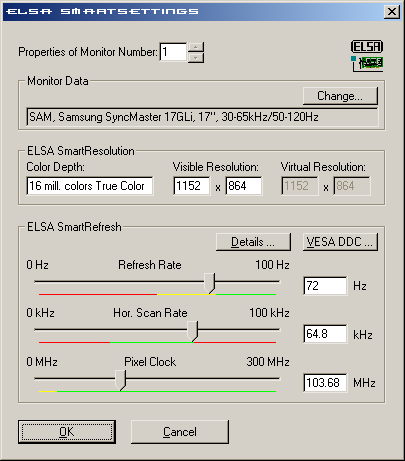Open visible resolution width 1152 box
The image size is (405, 461).
click(192, 186)
